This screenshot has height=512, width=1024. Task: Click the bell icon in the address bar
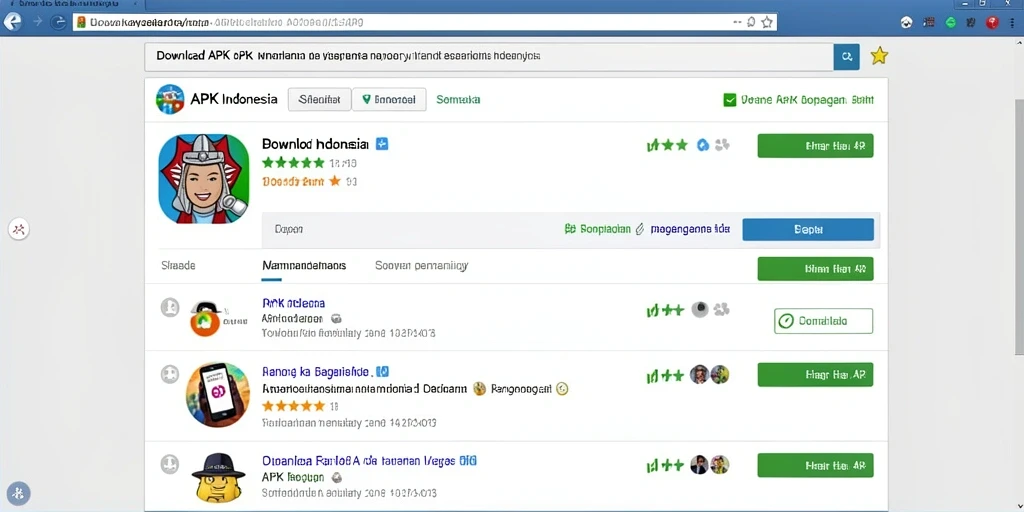[751, 22]
